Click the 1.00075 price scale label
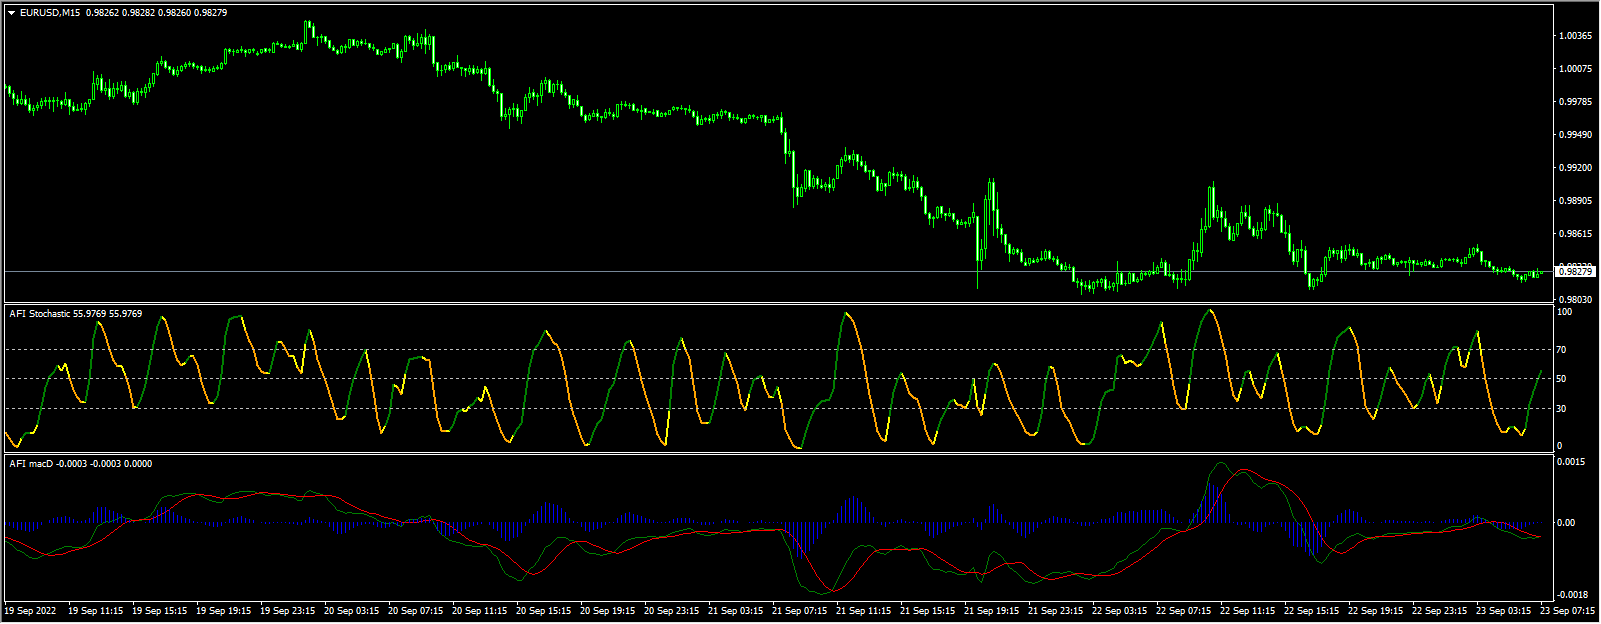 [1576, 69]
